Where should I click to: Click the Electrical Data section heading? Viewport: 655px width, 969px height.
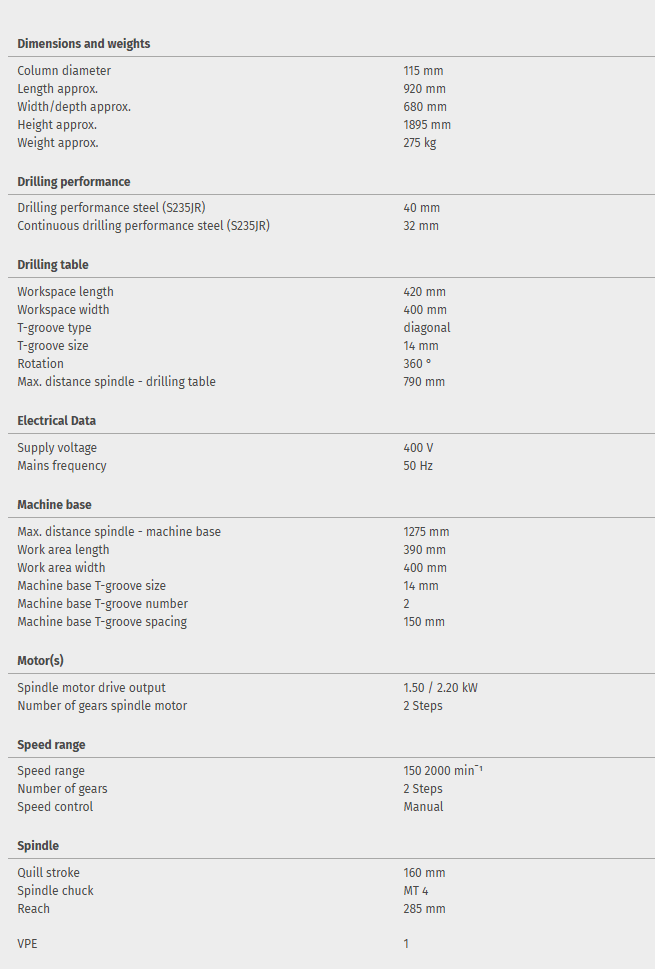pos(57,421)
